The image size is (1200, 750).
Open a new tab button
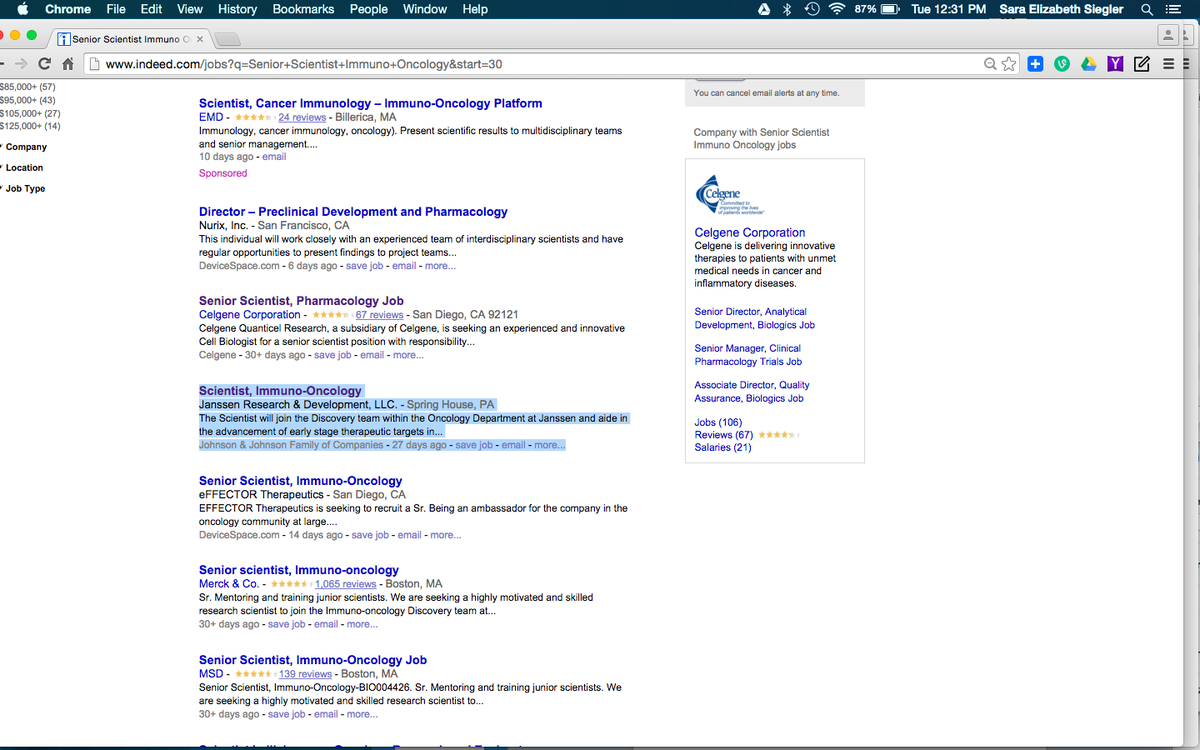(x=228, y=39)
